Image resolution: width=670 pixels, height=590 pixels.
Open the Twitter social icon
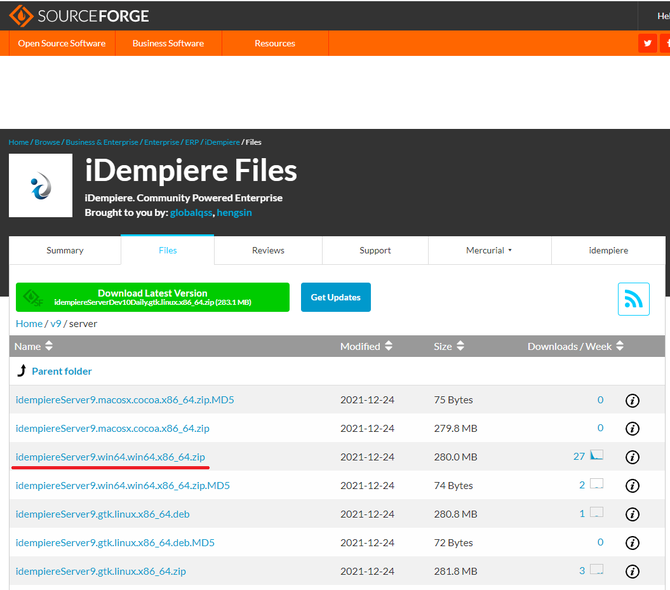647,43
